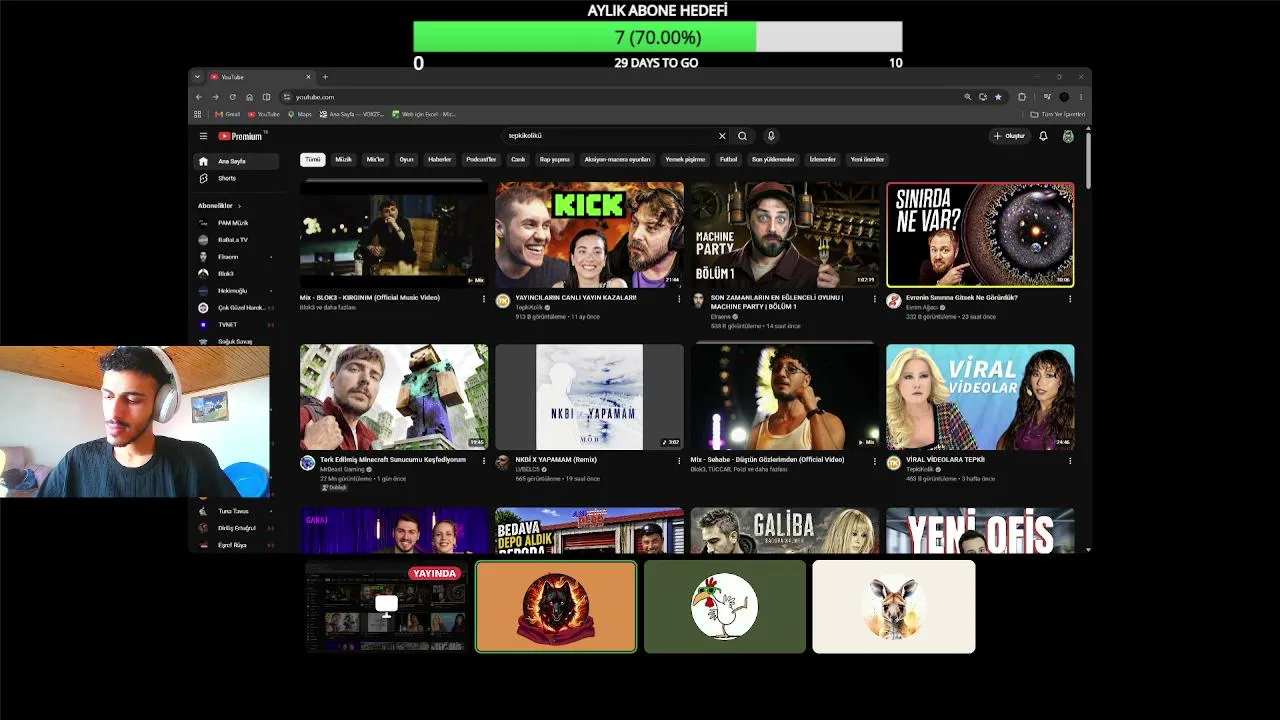
Task: Select the Canlı filter chip
Action: click(518, 159)
